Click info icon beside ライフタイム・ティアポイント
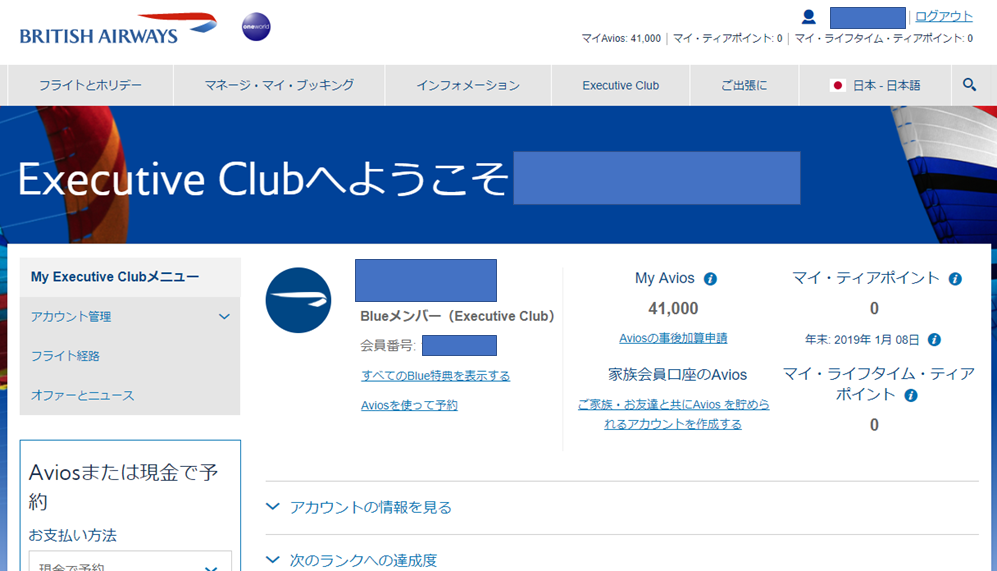This screenshot has height=571, width=997. coord(911,396)
